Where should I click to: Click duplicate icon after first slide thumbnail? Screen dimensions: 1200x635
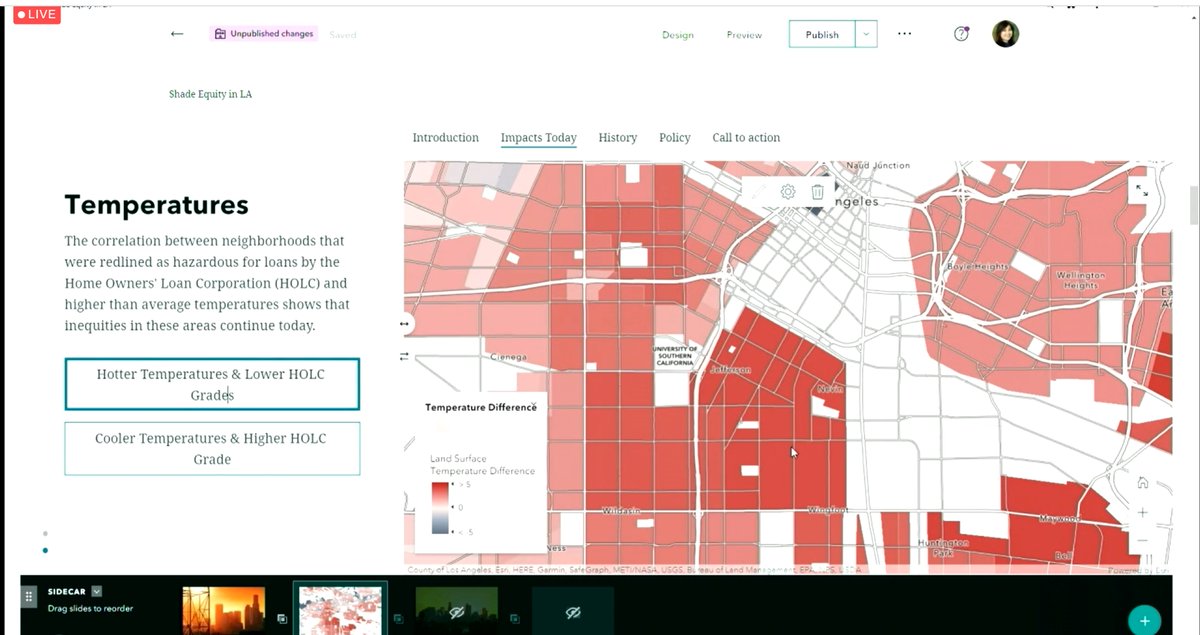[x=281, y=619]
